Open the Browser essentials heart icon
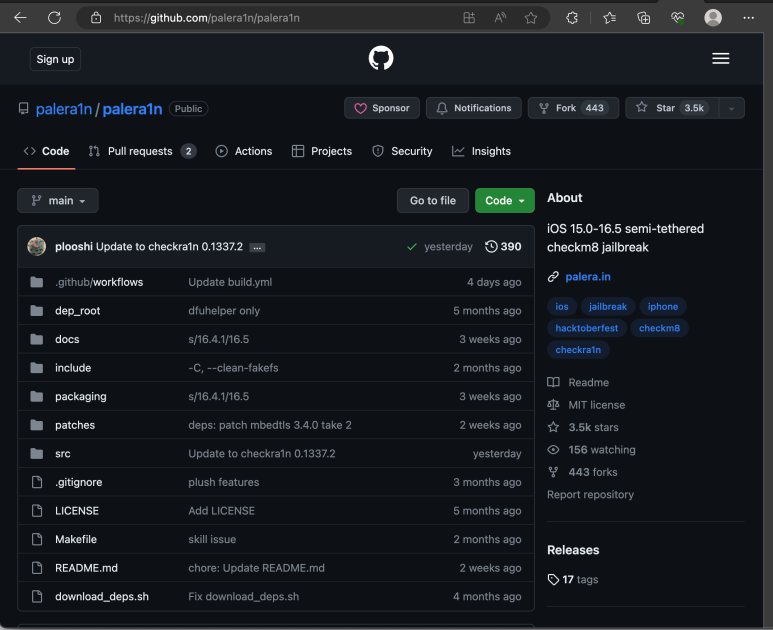This screenshot has width=773, height=630. point(677,18)
